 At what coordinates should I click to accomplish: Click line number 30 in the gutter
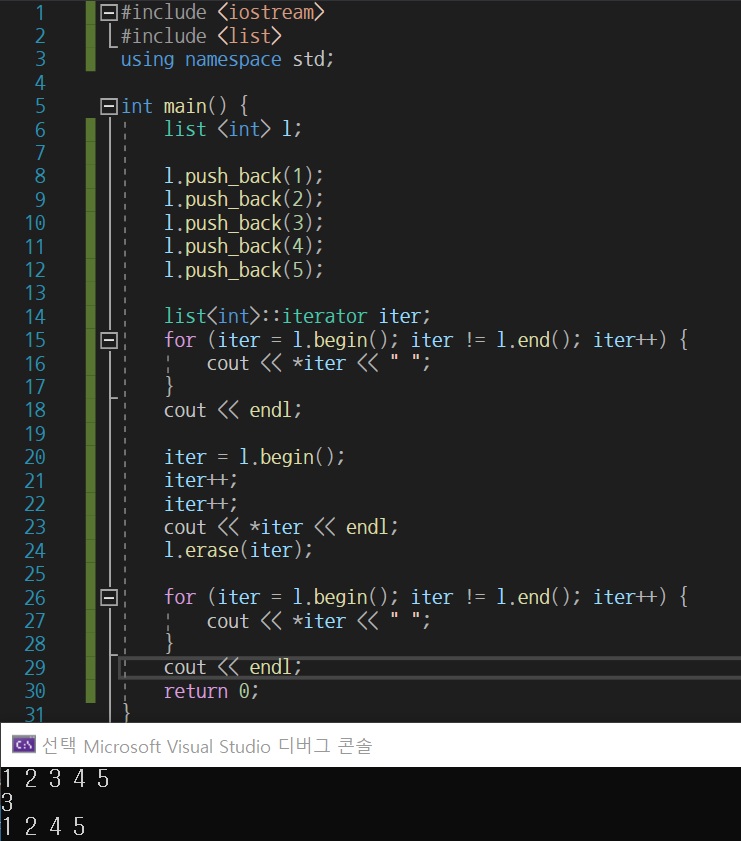[35, 691]
